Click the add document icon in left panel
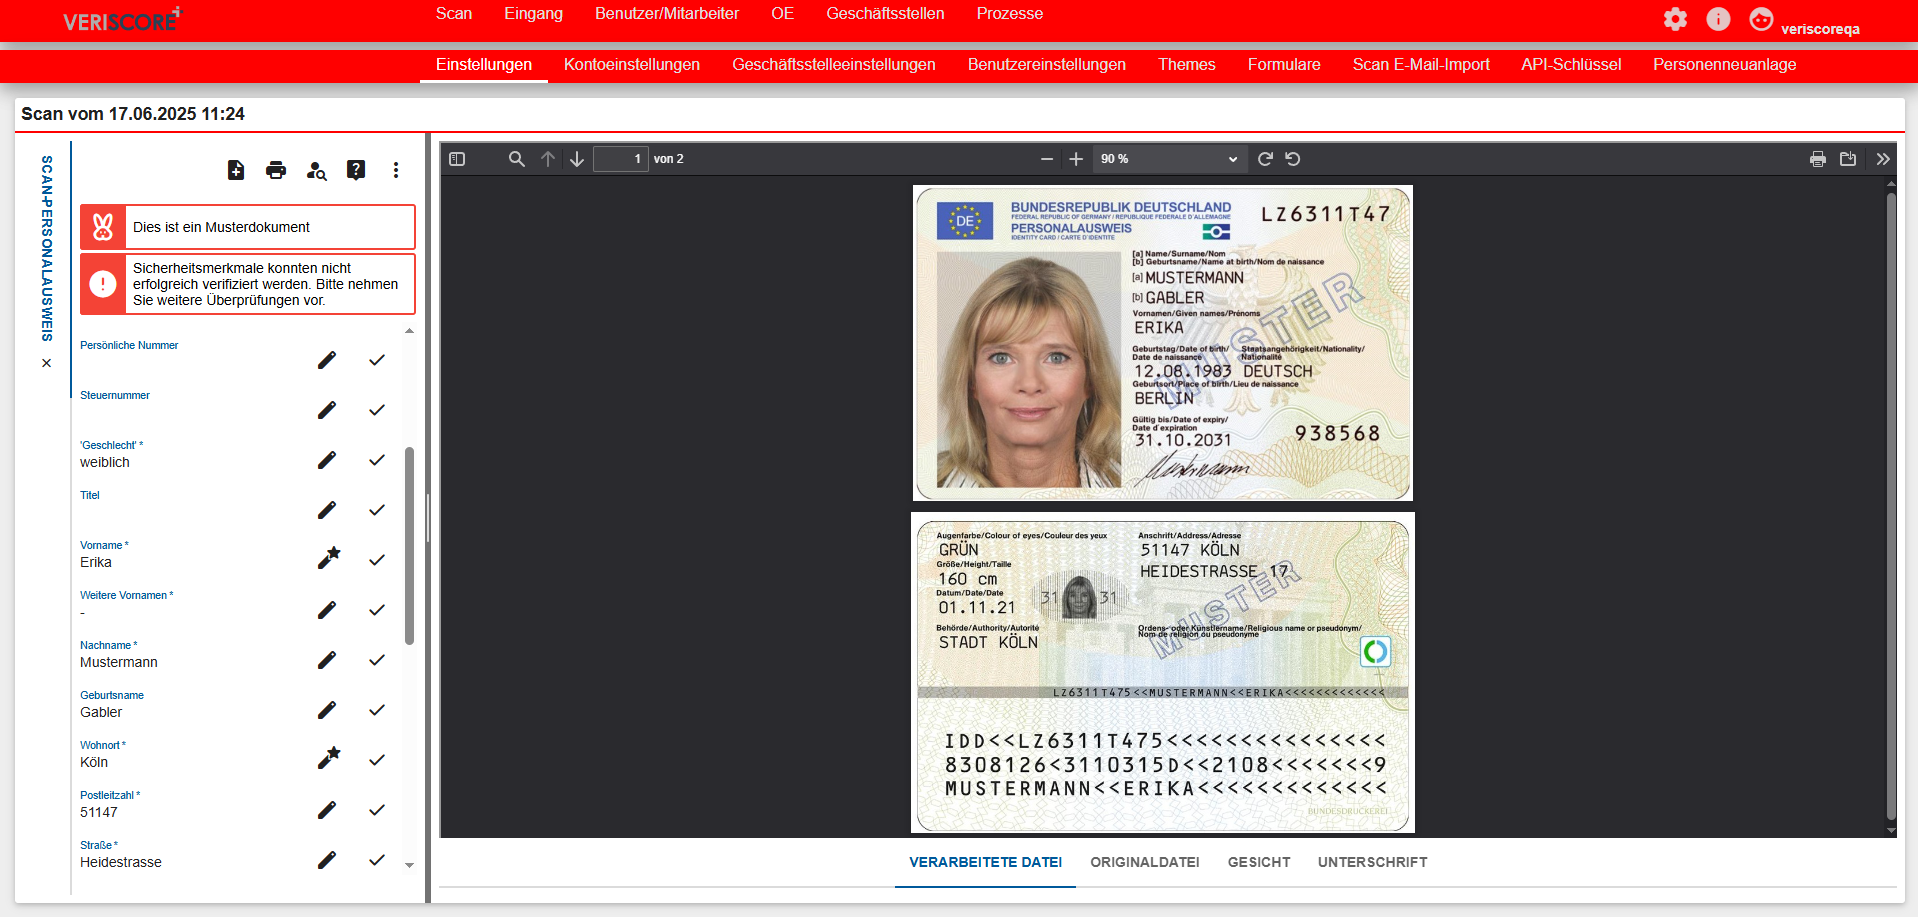 coord(236,170)
